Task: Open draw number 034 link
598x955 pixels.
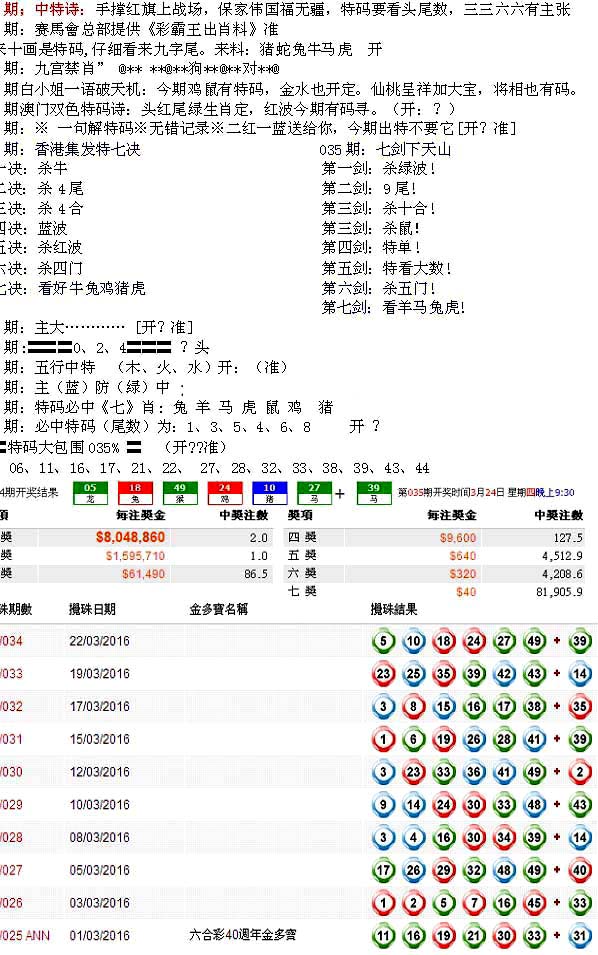Action: pyautogui.click(x=12, y=641)
